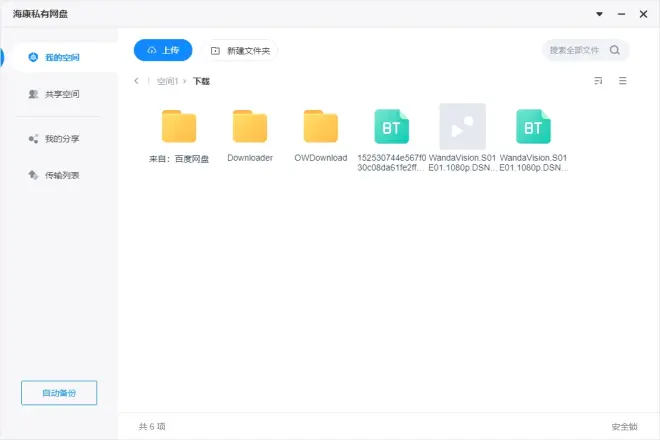The image size is (660, 440).
Task: Open the Downloader folder
Action: tap(250, 127)
